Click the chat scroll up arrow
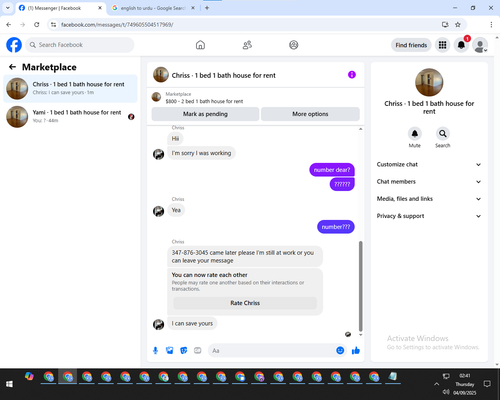 360,129
